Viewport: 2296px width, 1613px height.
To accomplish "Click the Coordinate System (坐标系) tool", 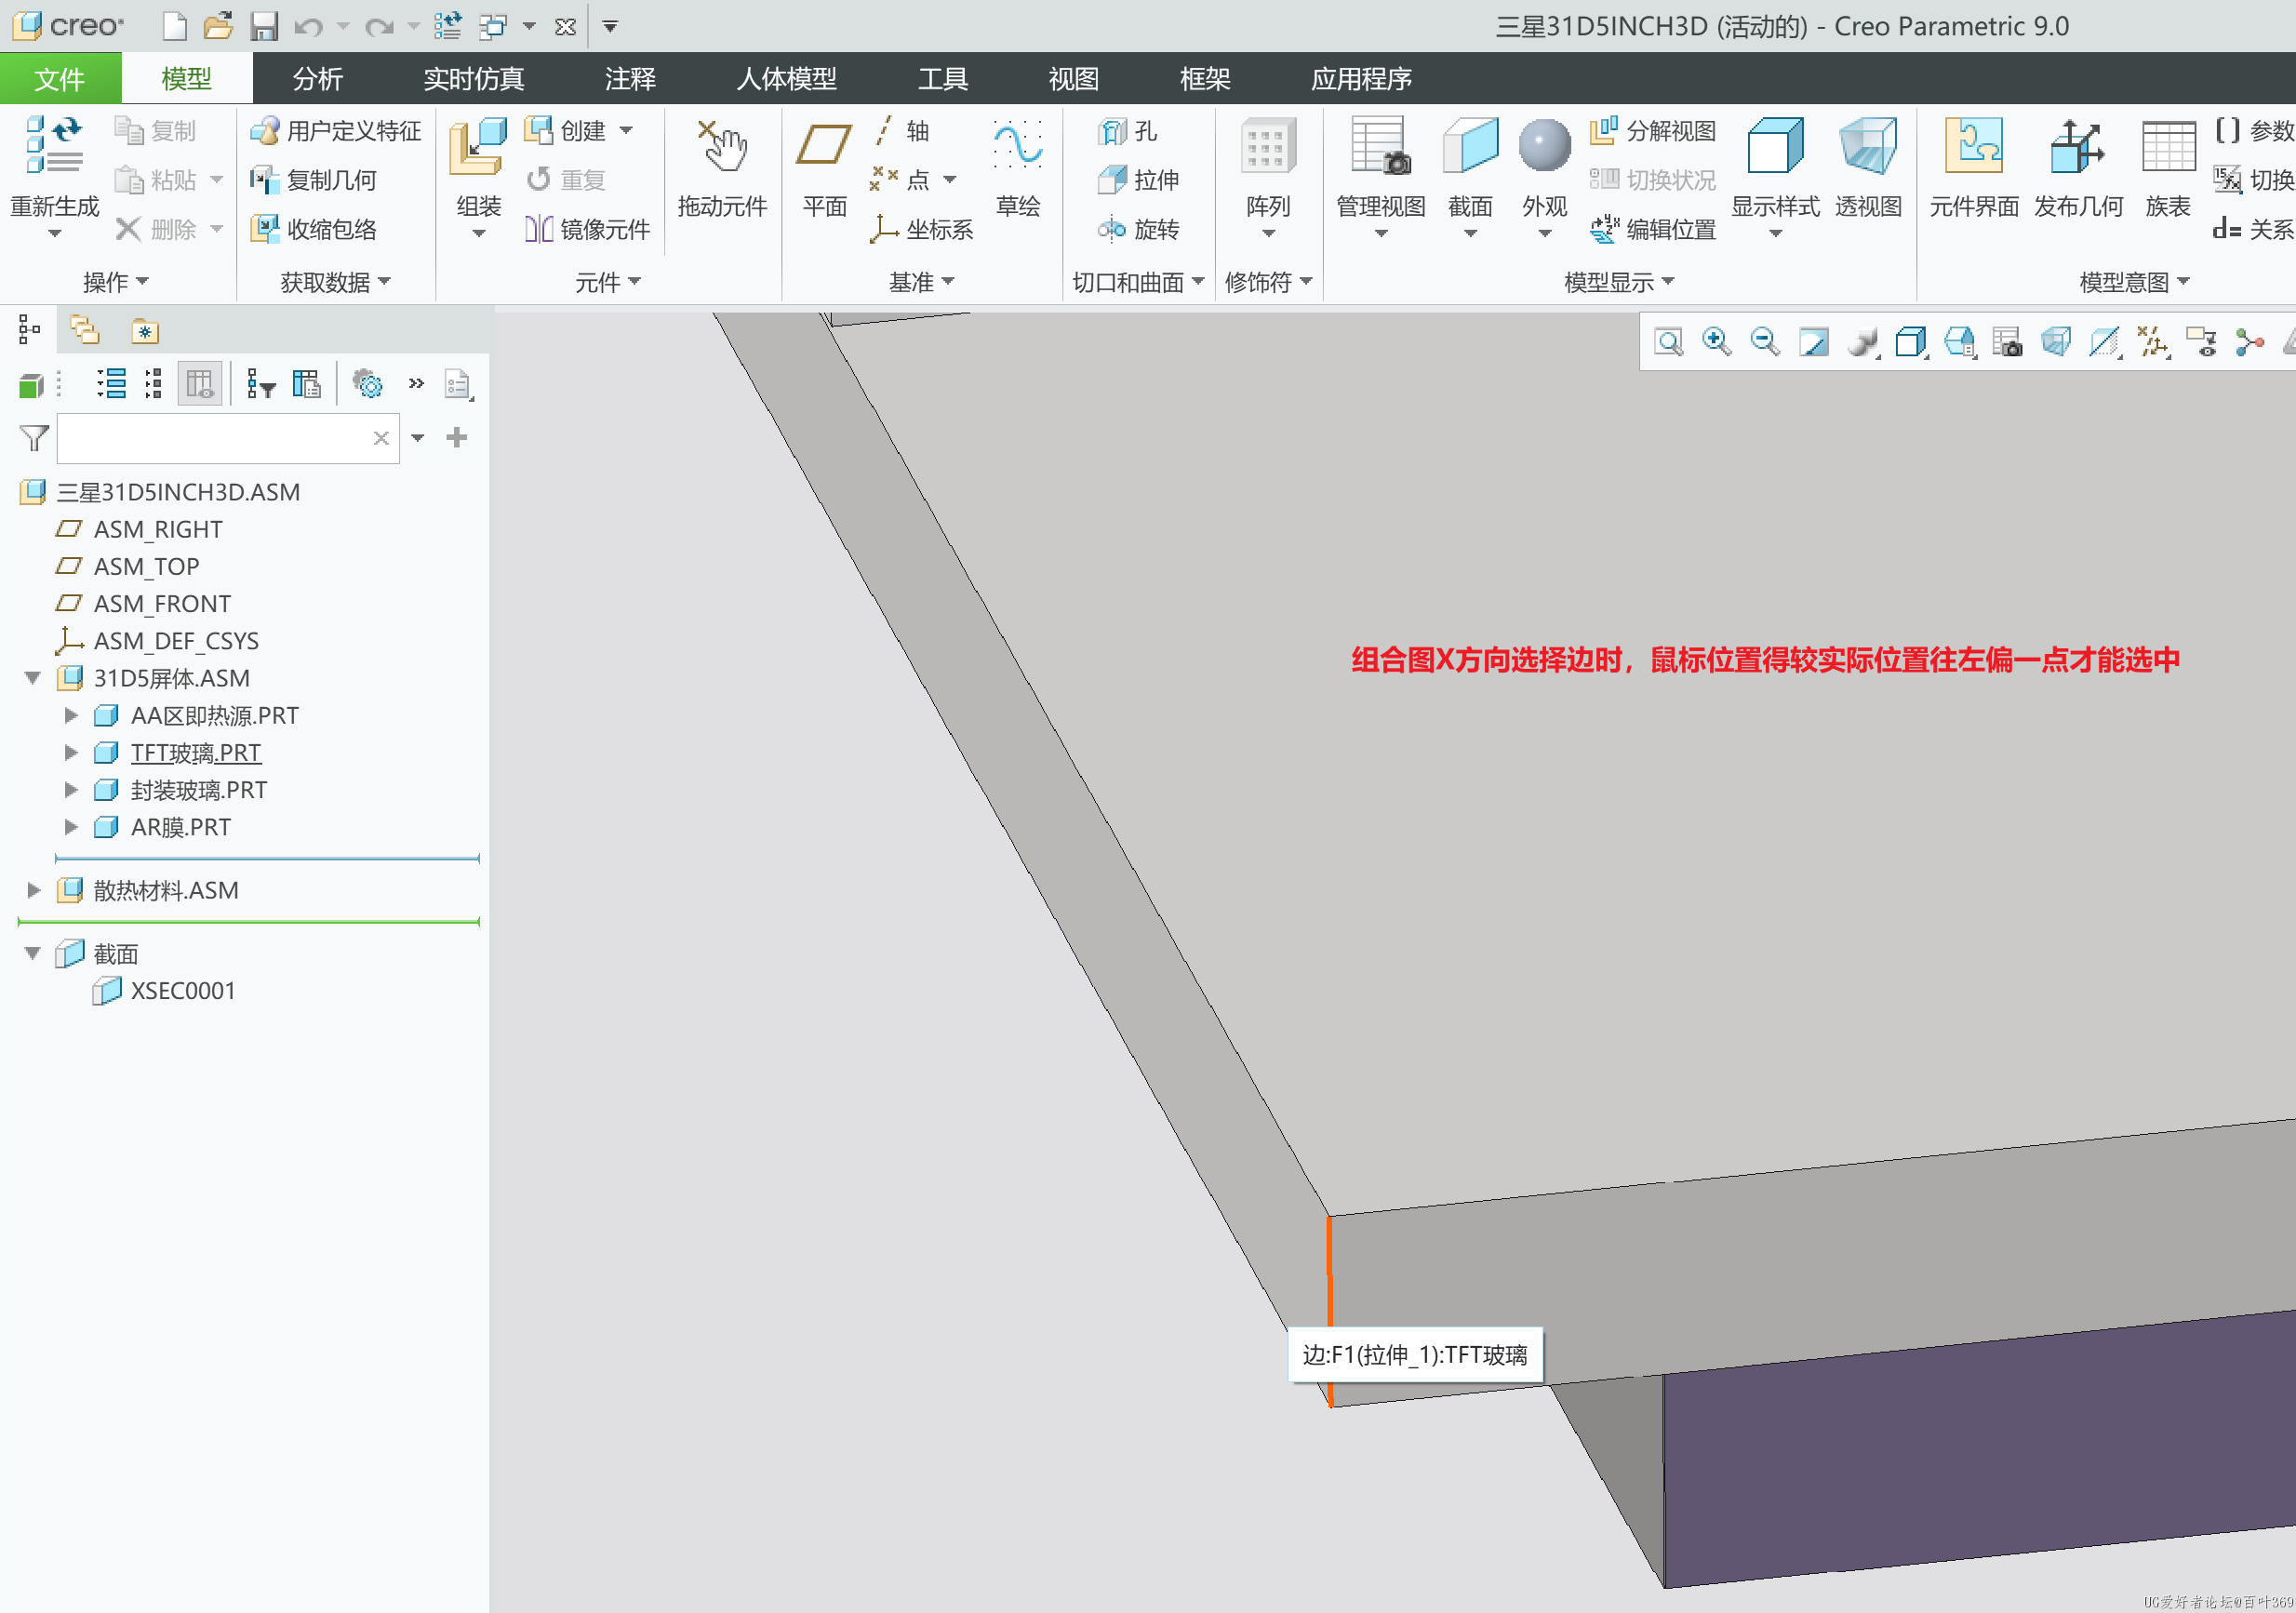I will pyautogui.click(x=921, y=229).
